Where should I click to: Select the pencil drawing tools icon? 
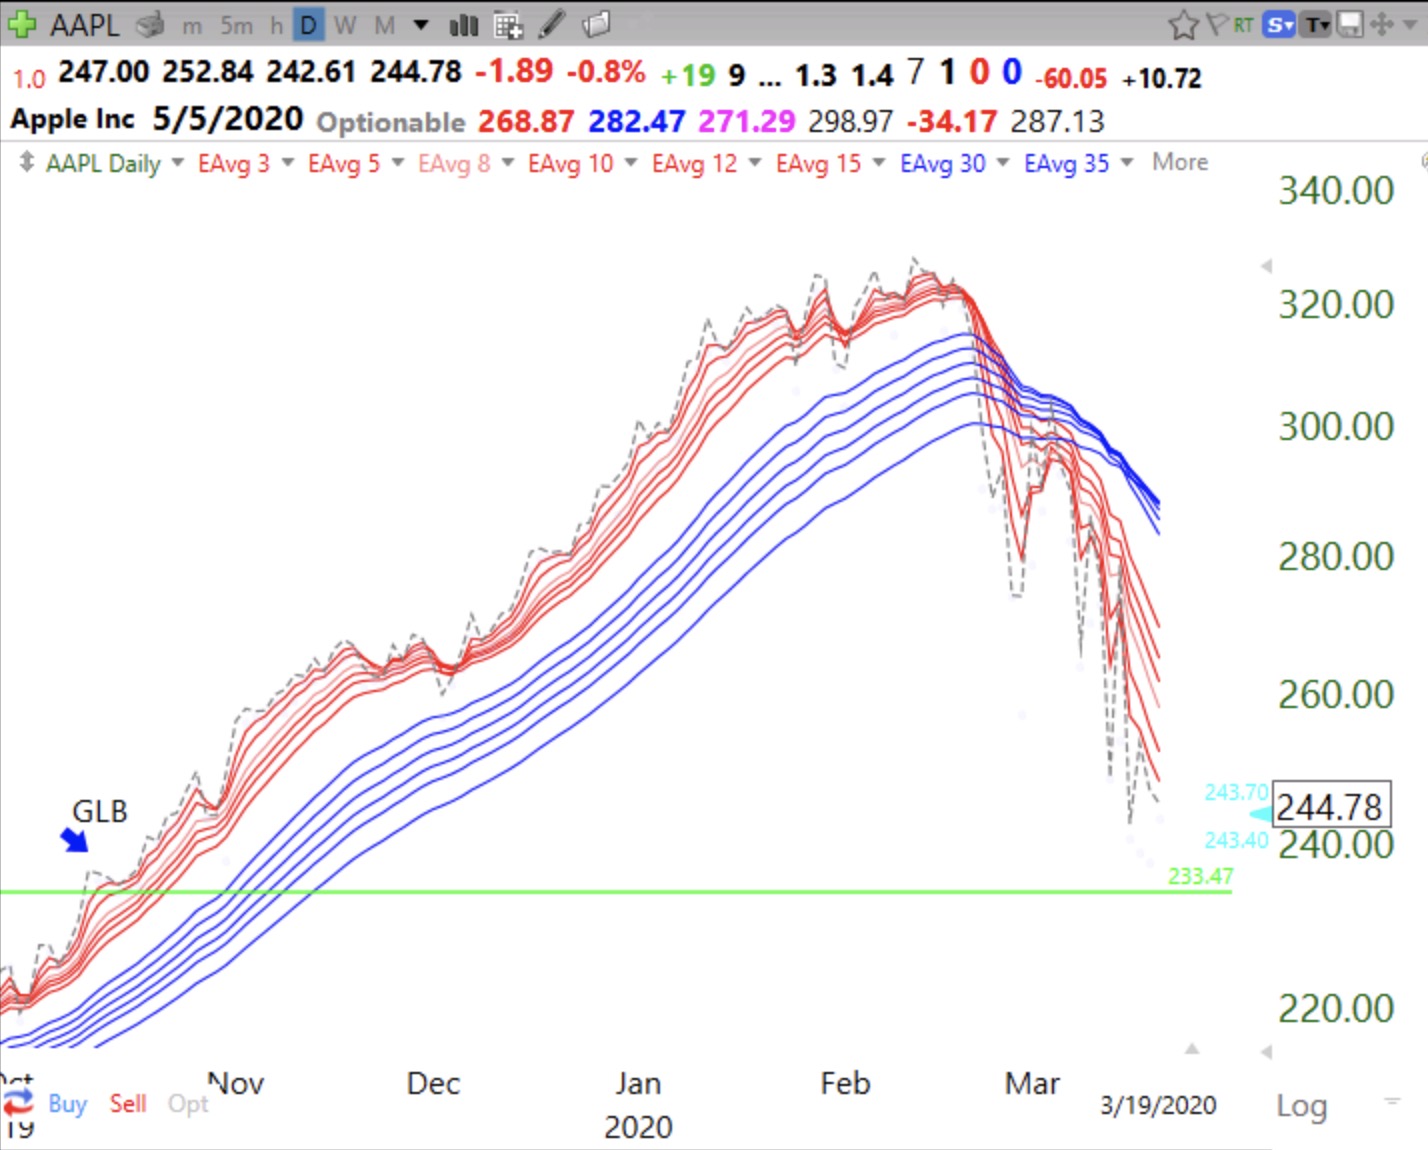pyautogui.click(x=552, y=24)
